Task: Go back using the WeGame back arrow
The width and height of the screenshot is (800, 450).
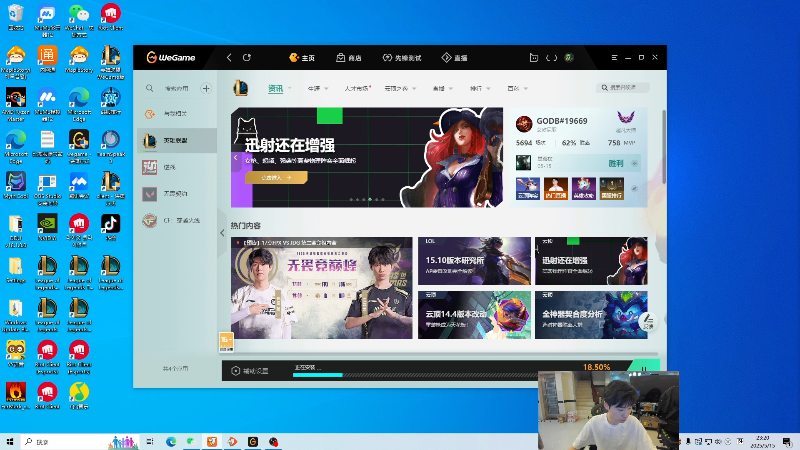Action: pos(229,58)
